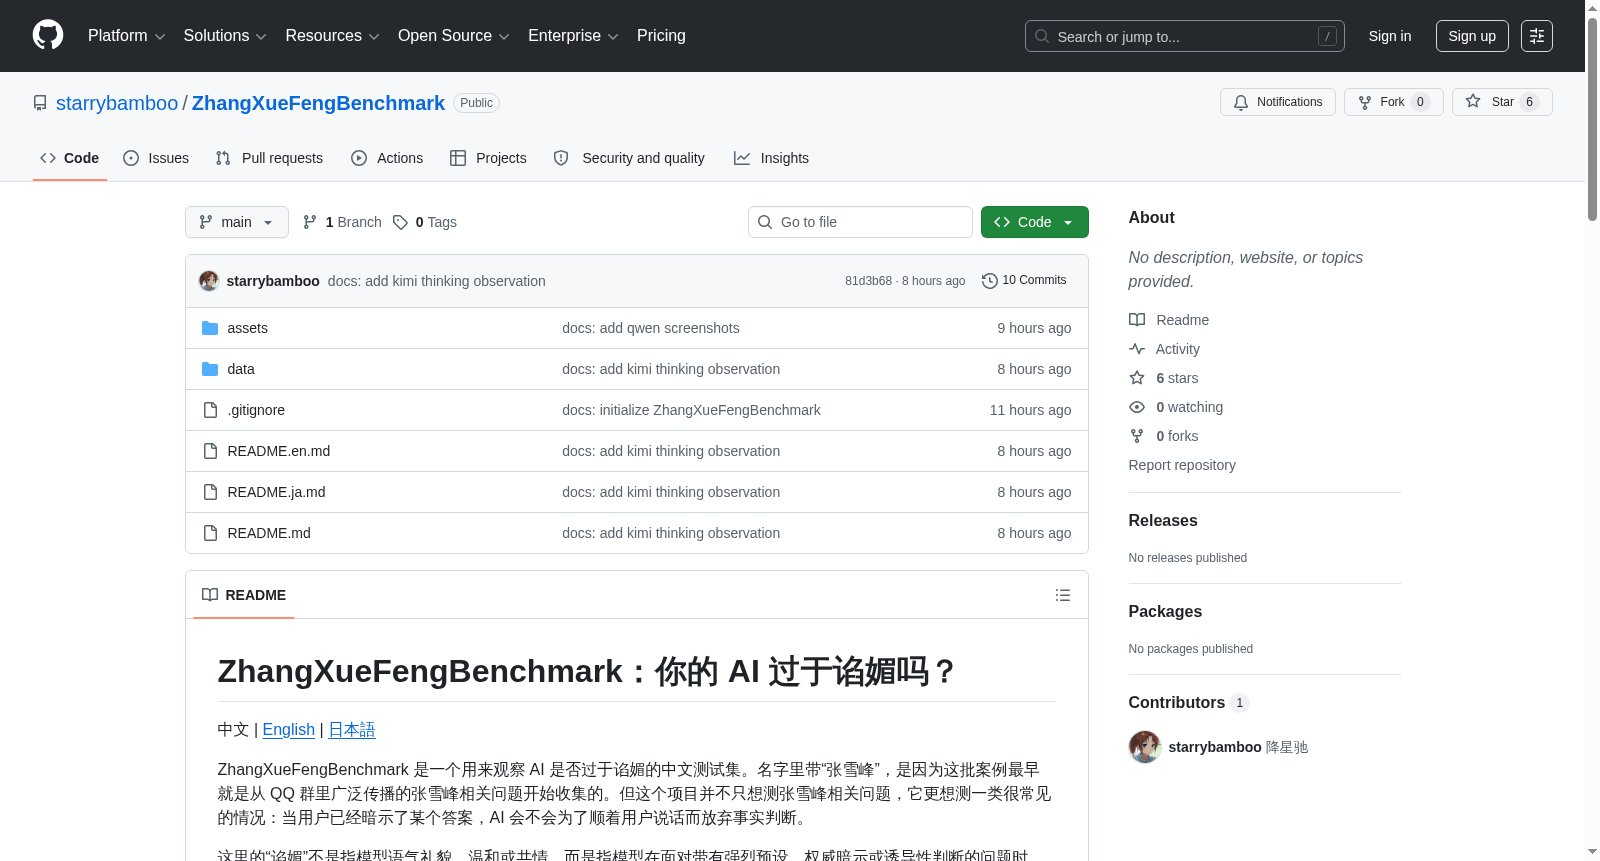View the 1 Branch link
The height and width of the screenshot is (861, 1600).
pos(342,222)
